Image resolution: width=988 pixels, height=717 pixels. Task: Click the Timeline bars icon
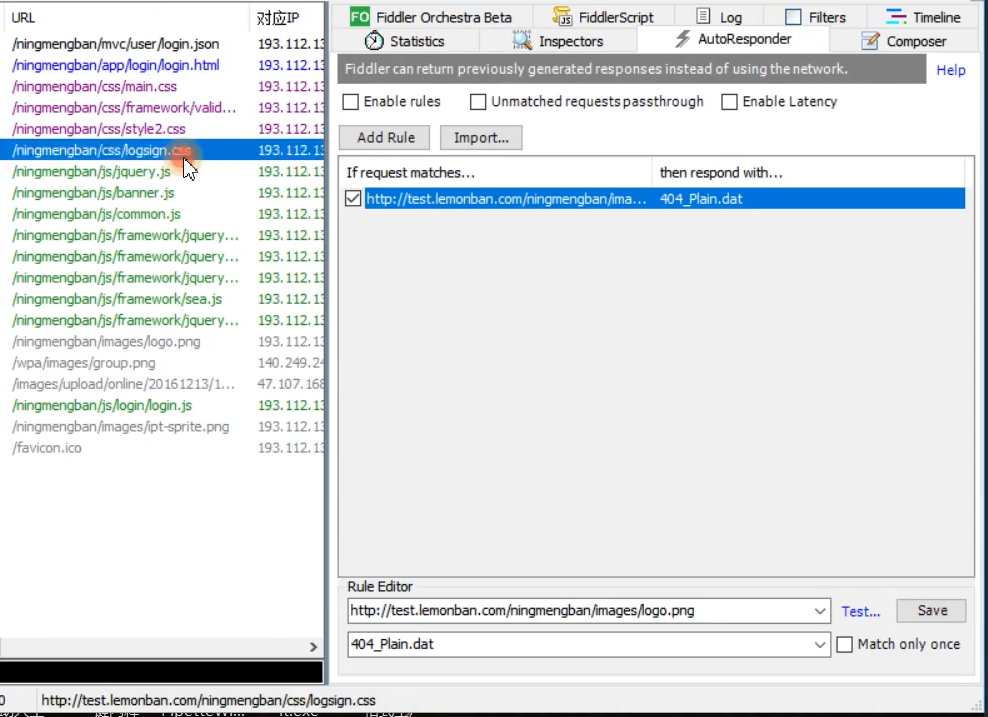click(x=895, y=17)
